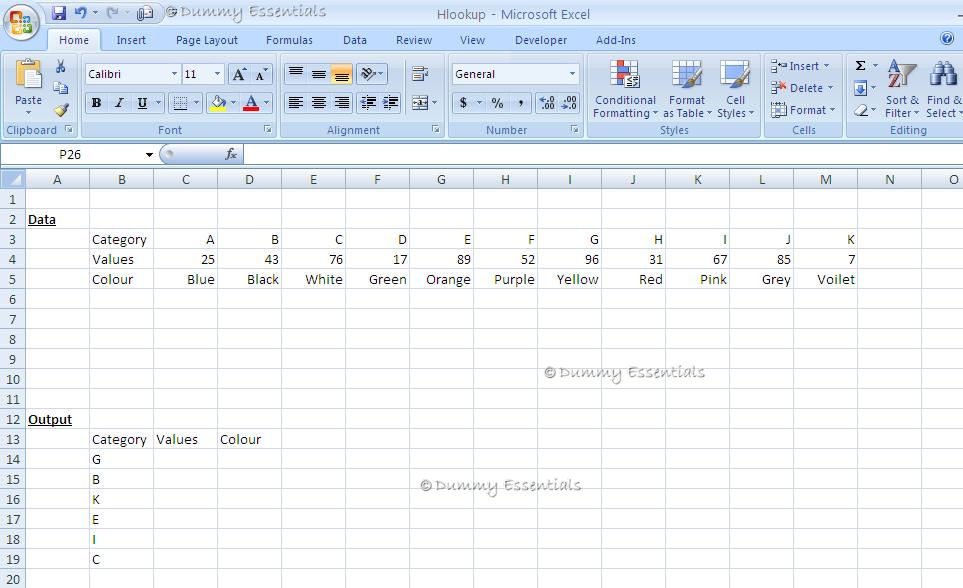Click the AutoSum sigma icon
Image resolution: width=963 pixels, height=588 pixels.
tap(860, 66)
